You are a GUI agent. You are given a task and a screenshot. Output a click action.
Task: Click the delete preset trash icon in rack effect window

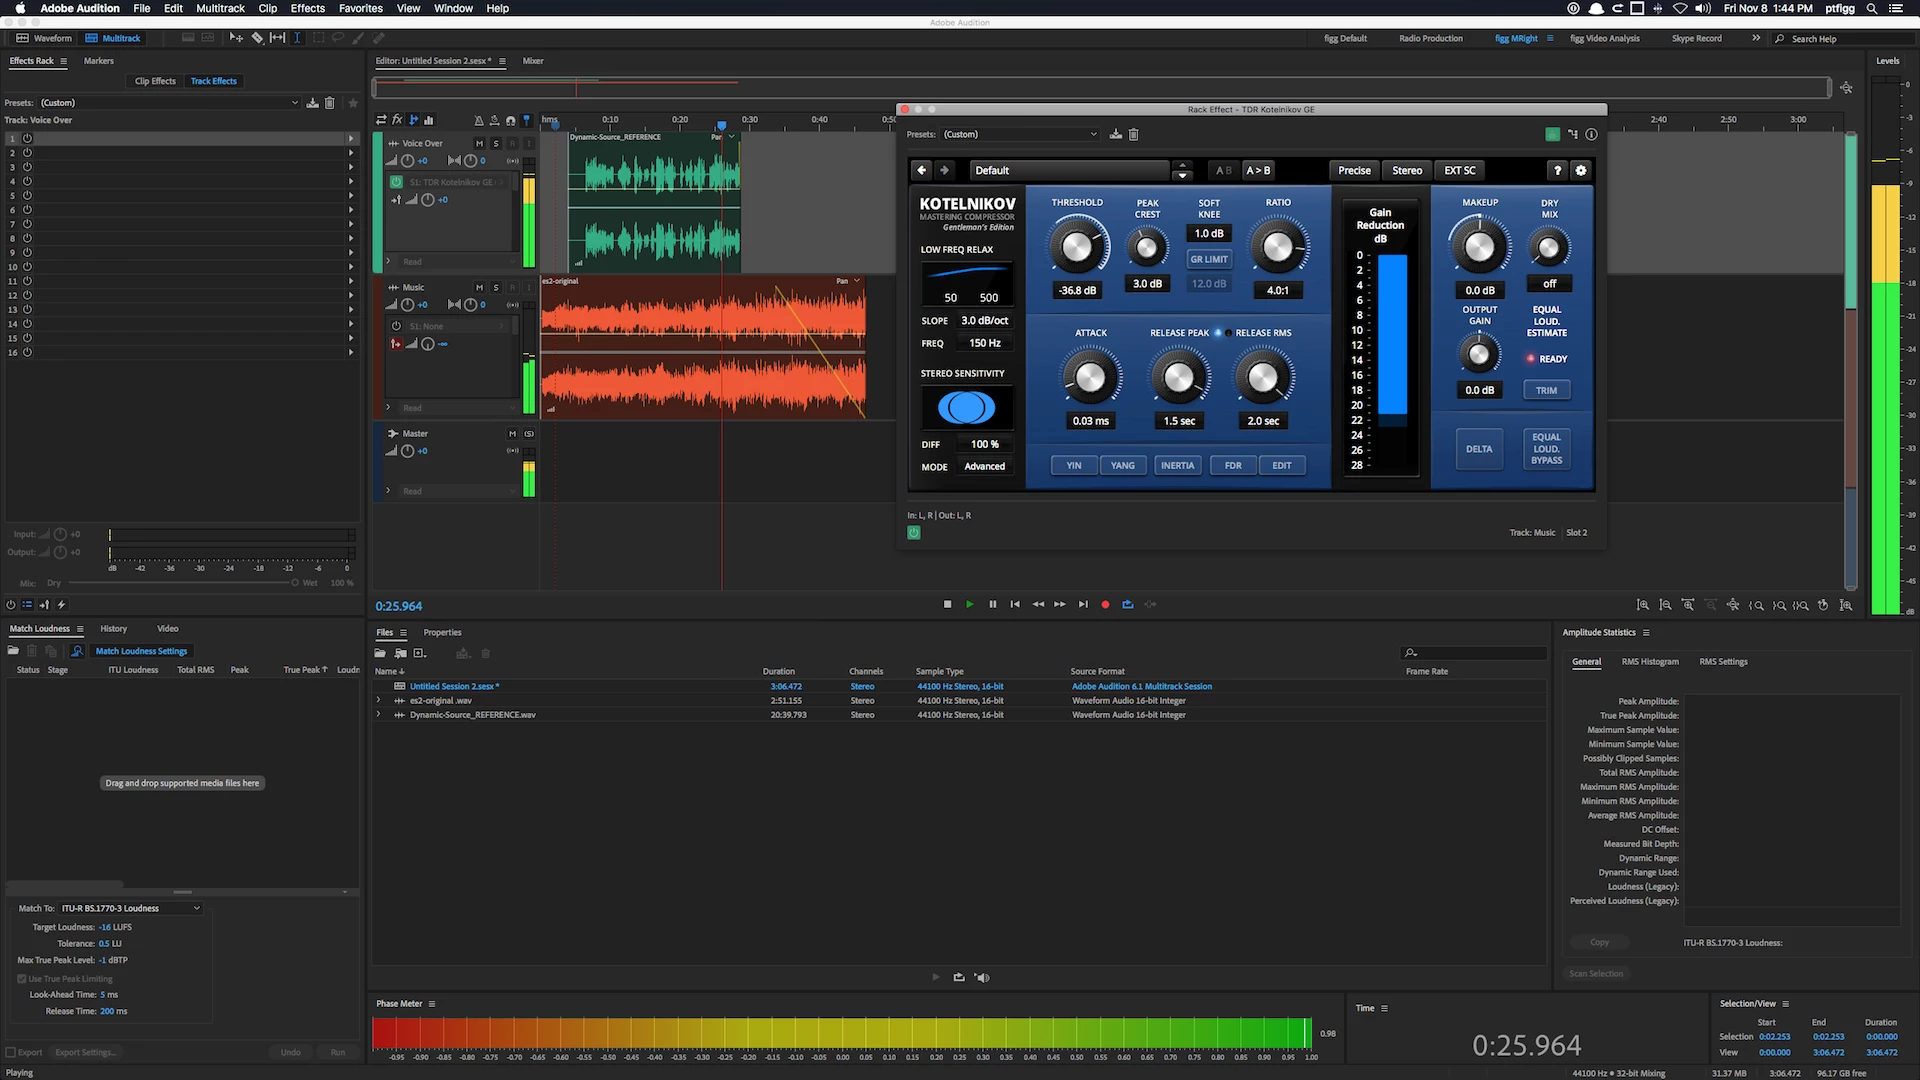point(1134,134)
